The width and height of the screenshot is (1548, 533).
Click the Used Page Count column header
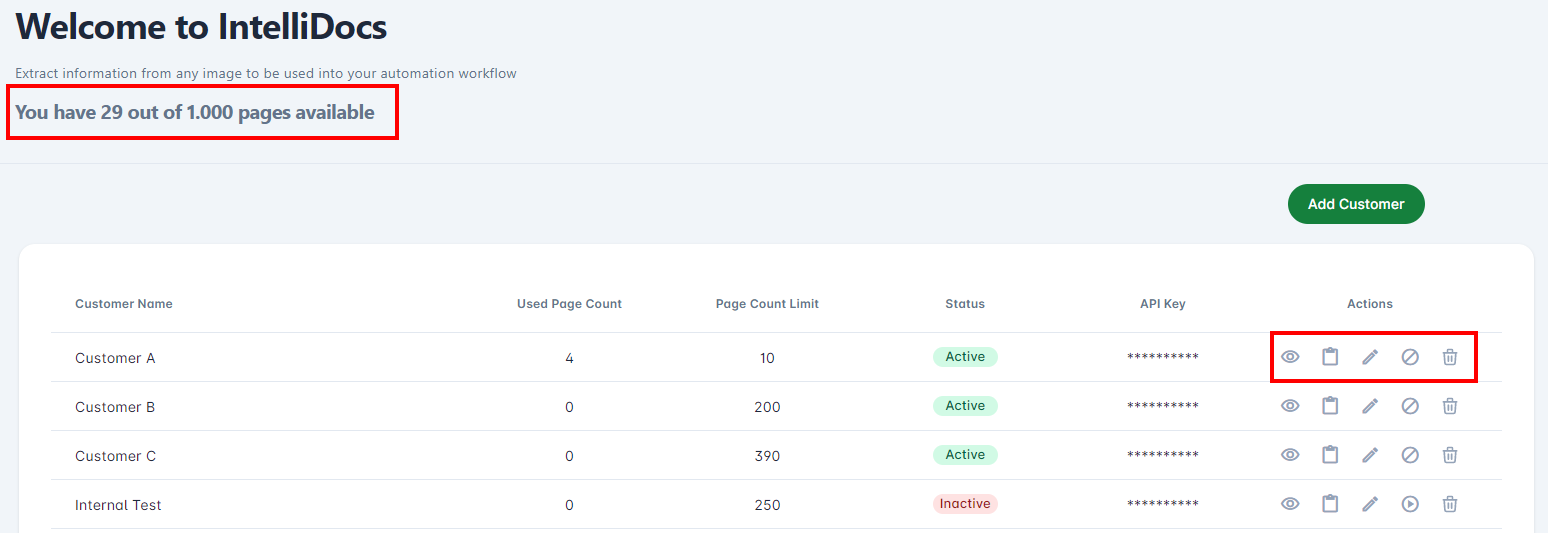click(569, 304)
